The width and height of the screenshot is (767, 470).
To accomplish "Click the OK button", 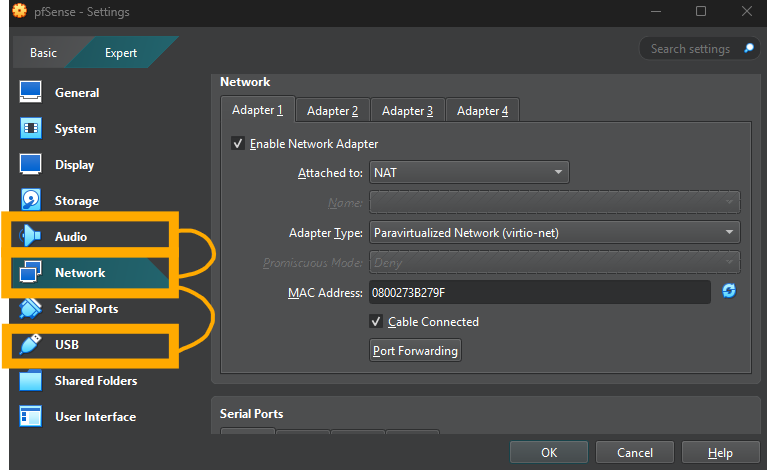I will point(549,452).
